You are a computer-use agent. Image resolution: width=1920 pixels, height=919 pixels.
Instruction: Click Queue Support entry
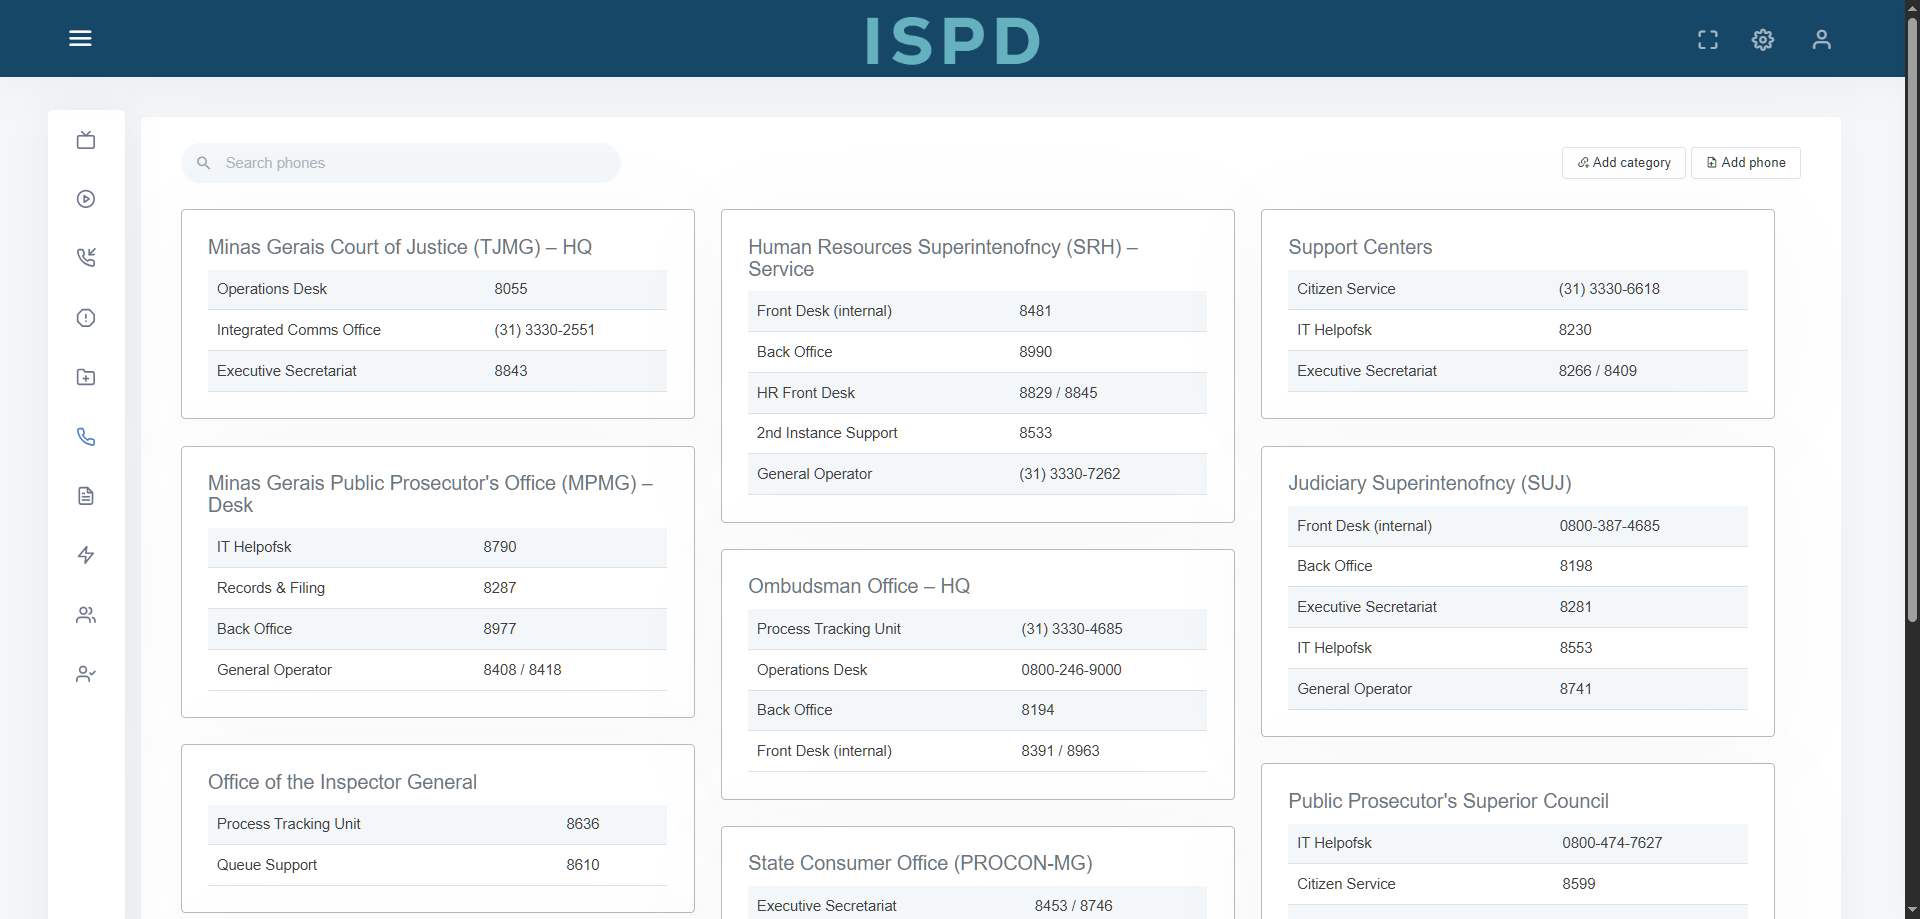266,865
